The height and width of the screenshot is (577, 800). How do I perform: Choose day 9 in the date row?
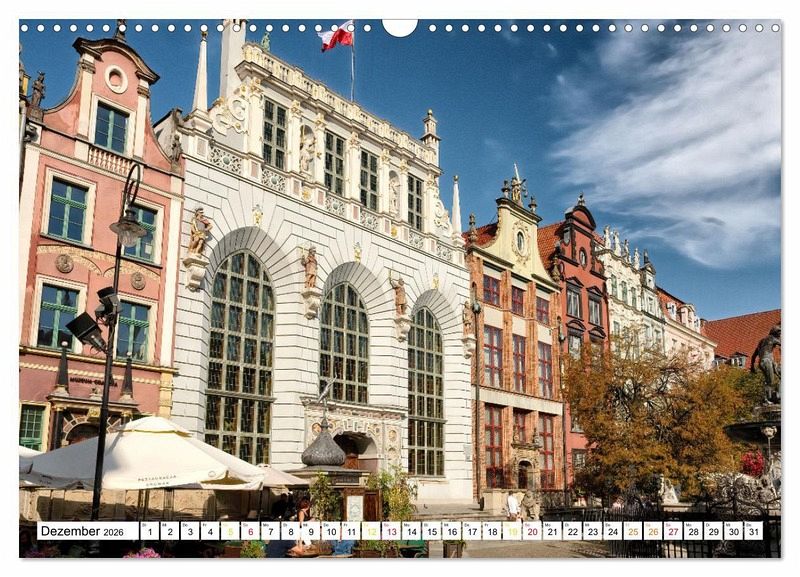pos(311,531)
